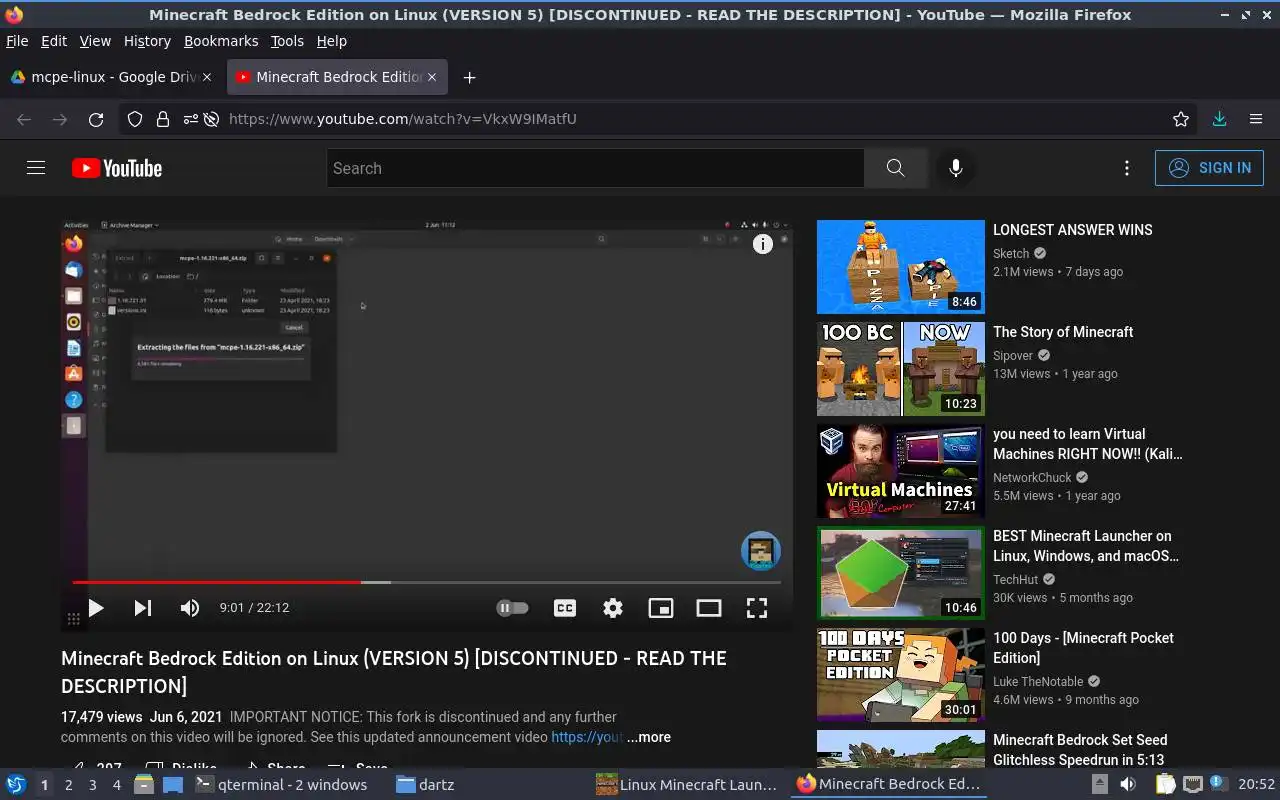
Task: Click the permissions icon in address bar
Action: 190,119
